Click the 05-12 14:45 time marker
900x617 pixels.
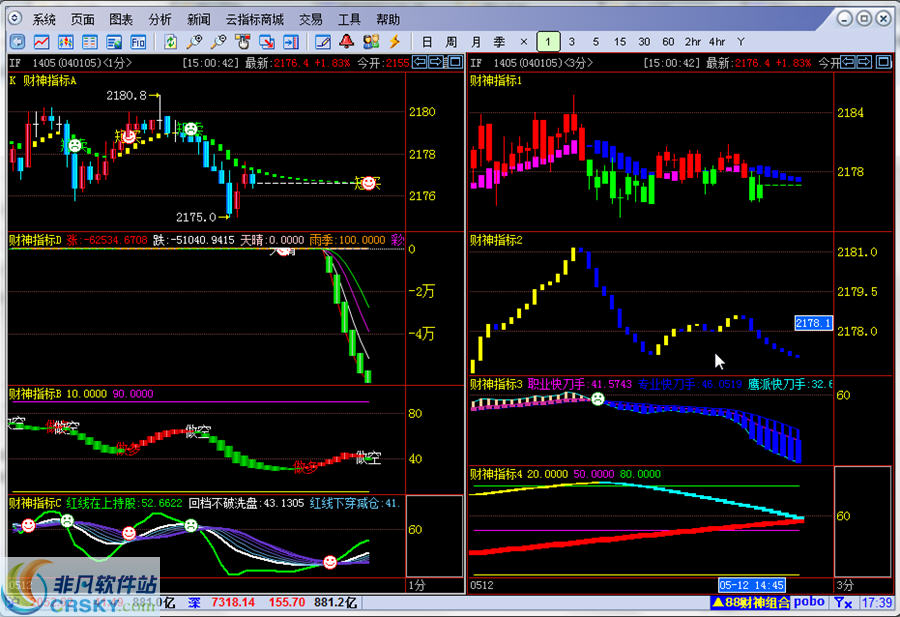(751, 585)
